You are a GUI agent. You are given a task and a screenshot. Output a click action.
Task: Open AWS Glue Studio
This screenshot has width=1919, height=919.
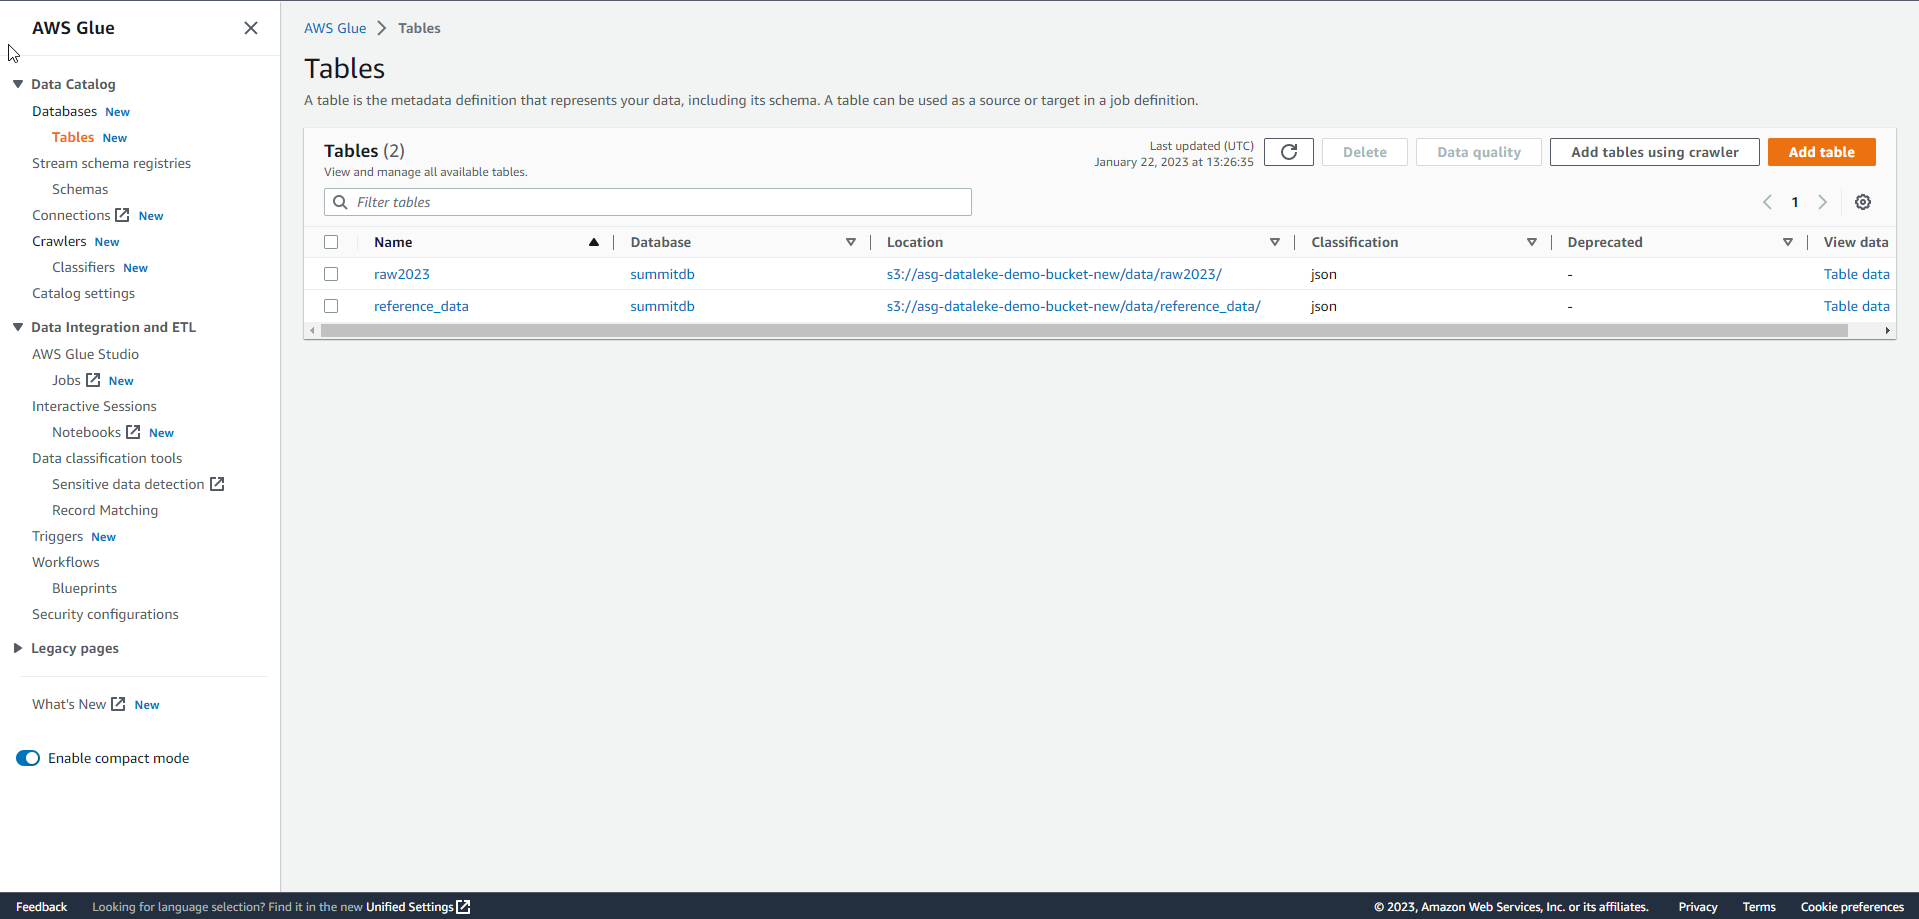click(x=85, y=354)
